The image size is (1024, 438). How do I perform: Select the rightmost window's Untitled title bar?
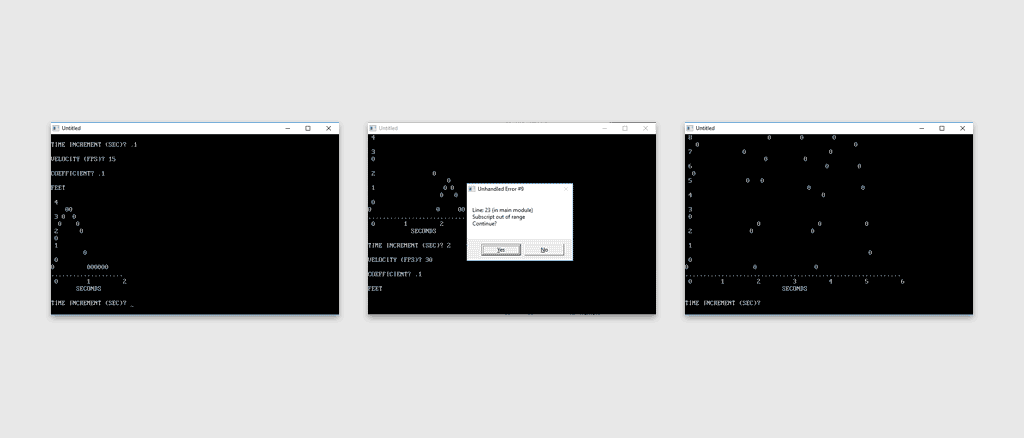[800, 128]
